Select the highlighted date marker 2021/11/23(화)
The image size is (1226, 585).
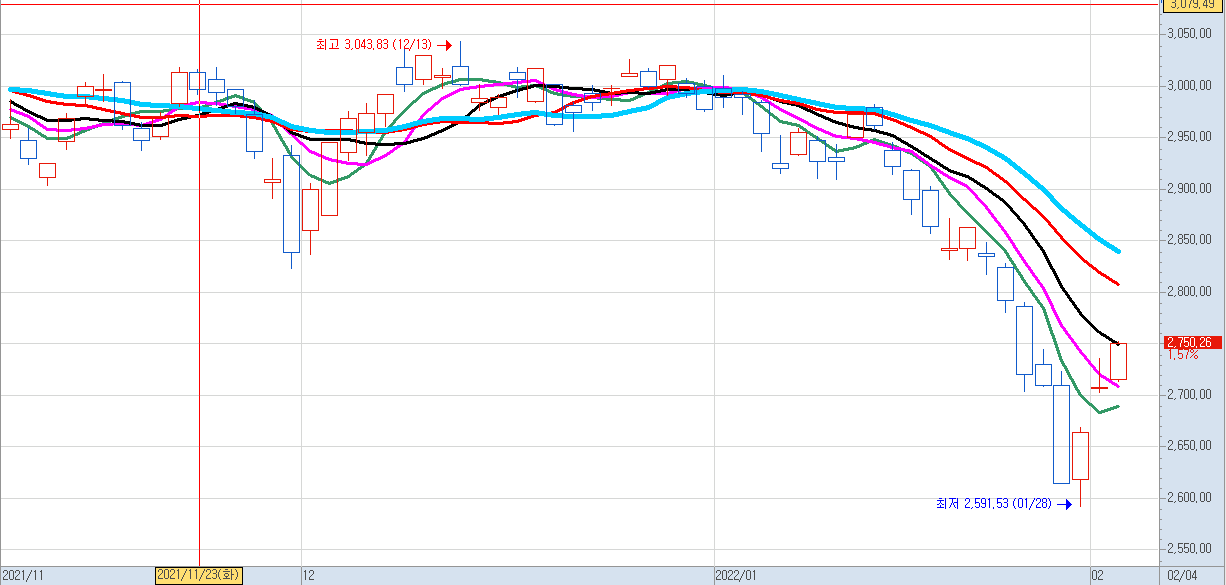tap(199, 575)
